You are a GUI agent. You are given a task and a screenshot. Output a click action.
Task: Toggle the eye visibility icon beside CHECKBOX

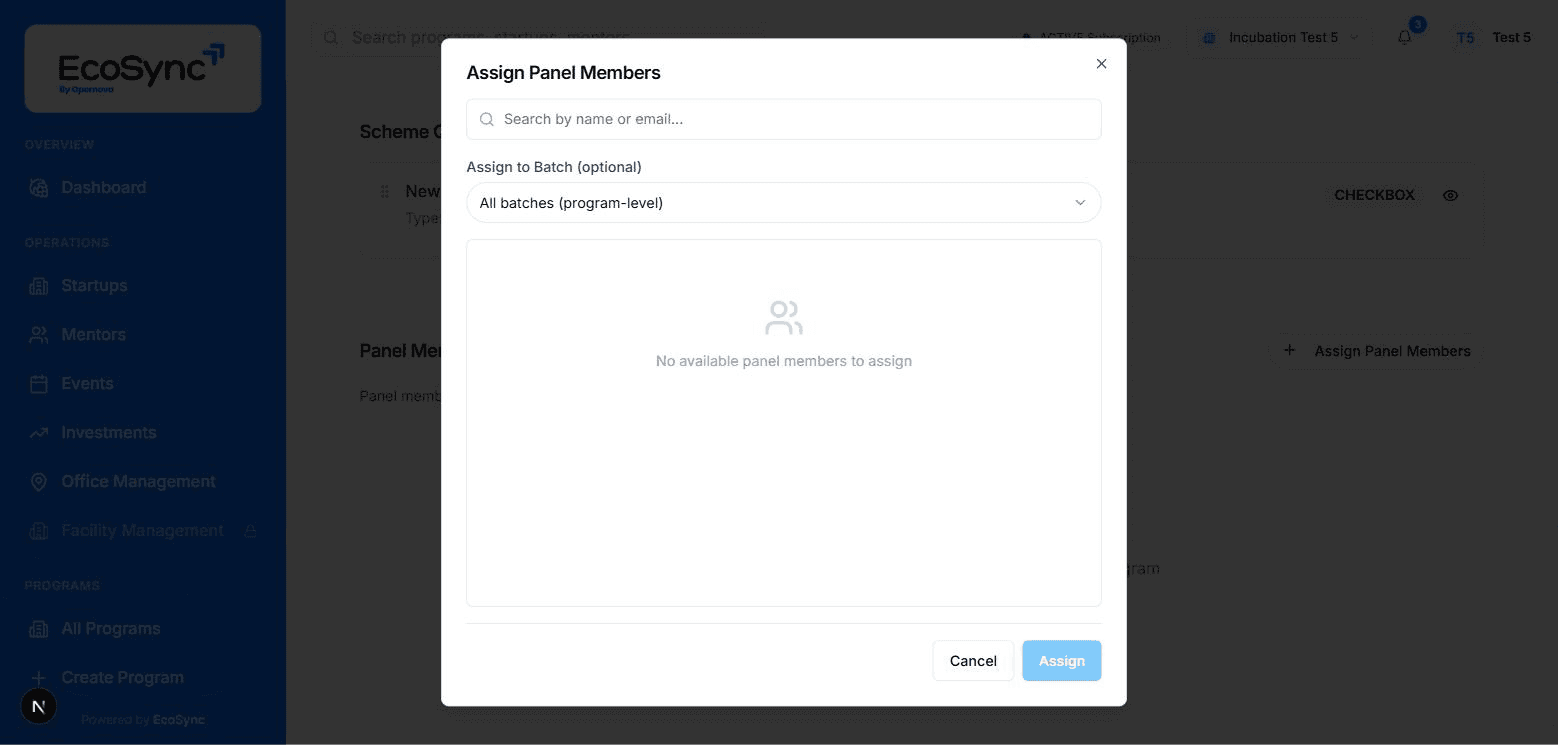(1451, 195)
